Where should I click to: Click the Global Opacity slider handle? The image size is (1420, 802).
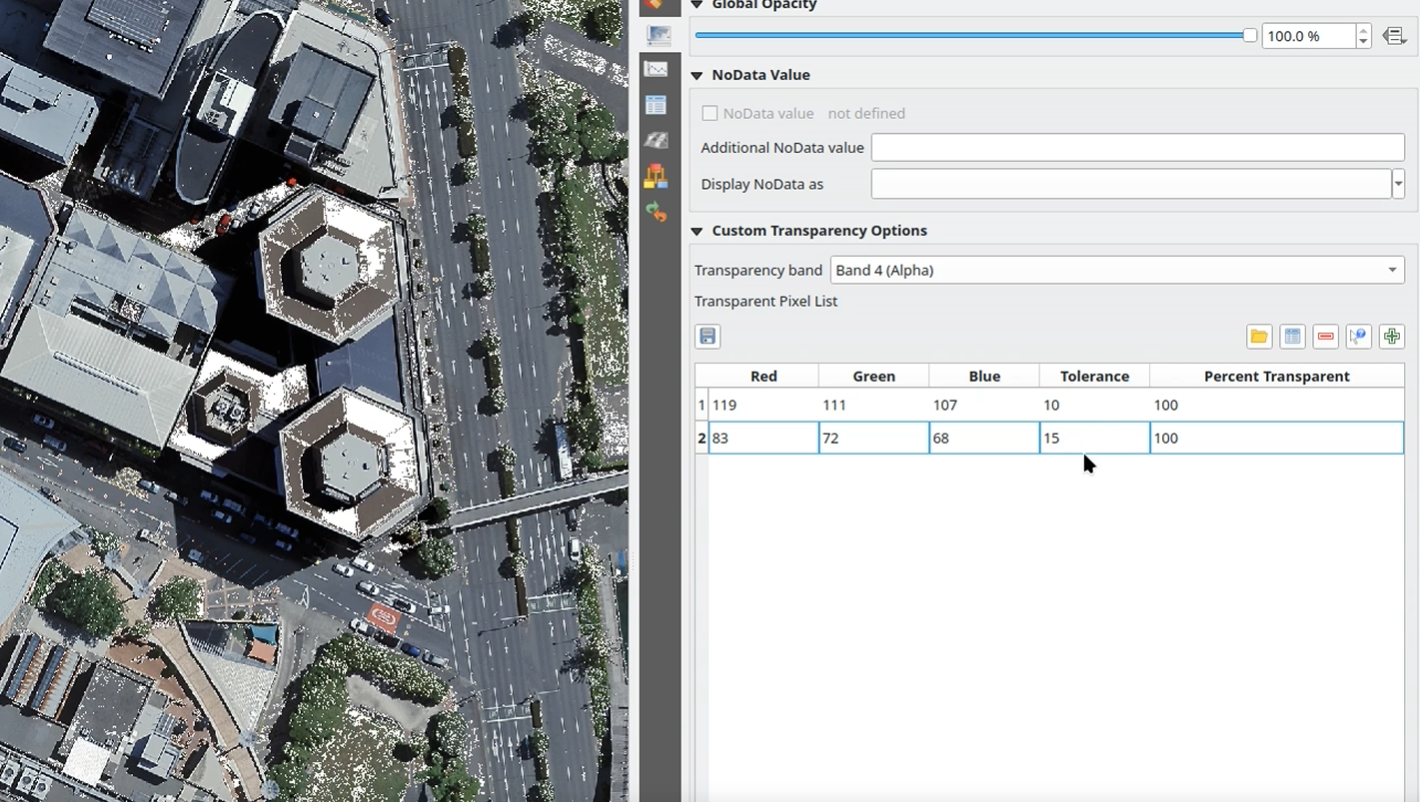coord(1250,36)
